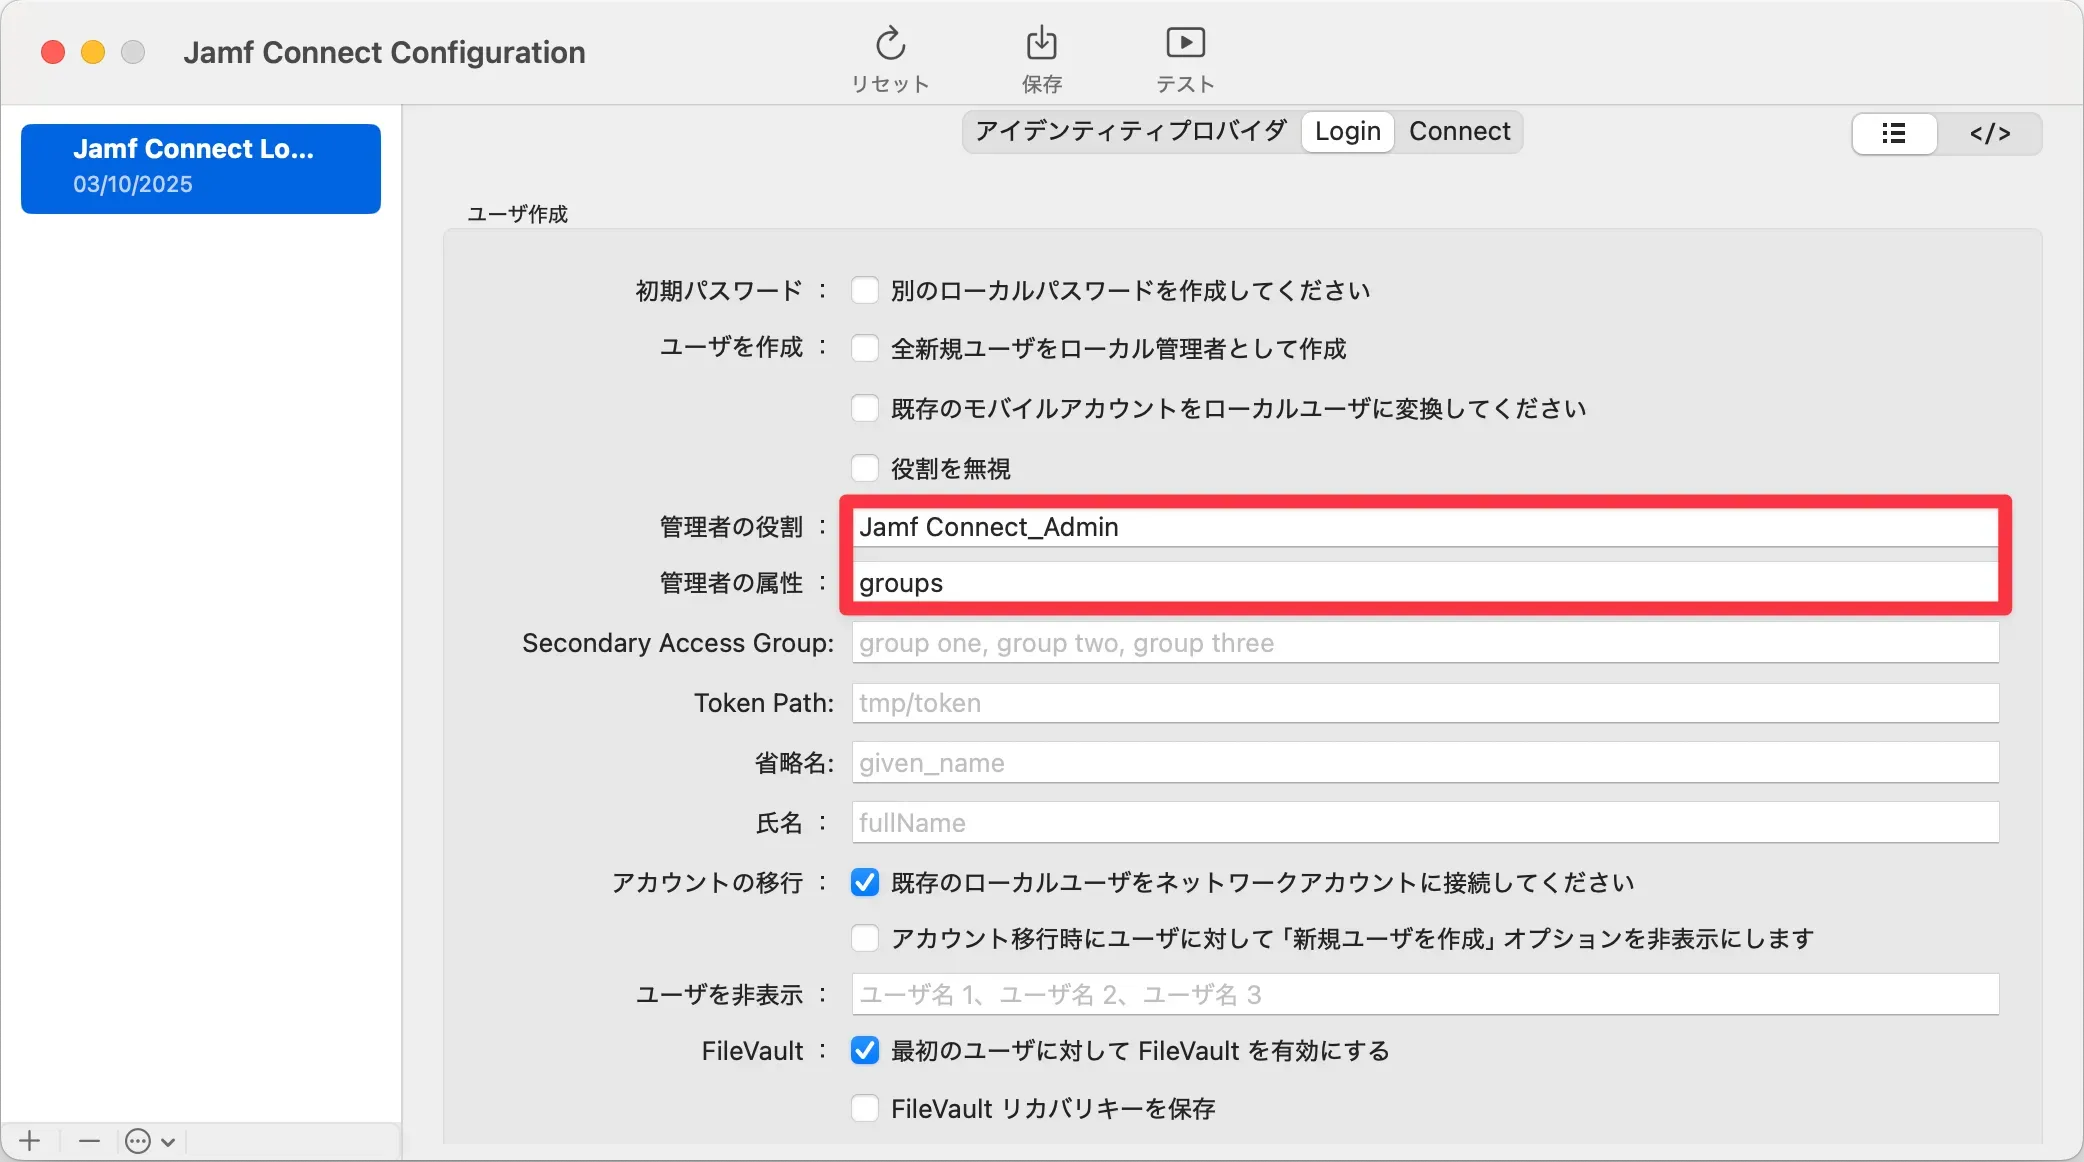
Task: Select the Jamf Connect Lo... configuration in sidebar
Action: coord(200,167)
